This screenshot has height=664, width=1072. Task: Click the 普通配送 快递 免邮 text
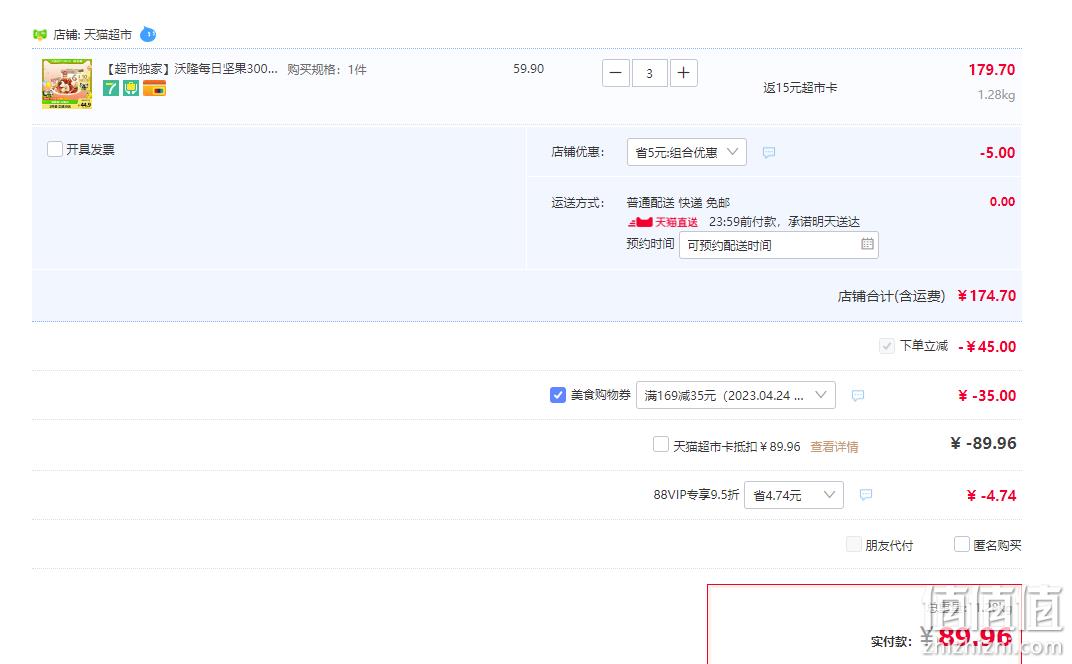[x=678, y=203]
